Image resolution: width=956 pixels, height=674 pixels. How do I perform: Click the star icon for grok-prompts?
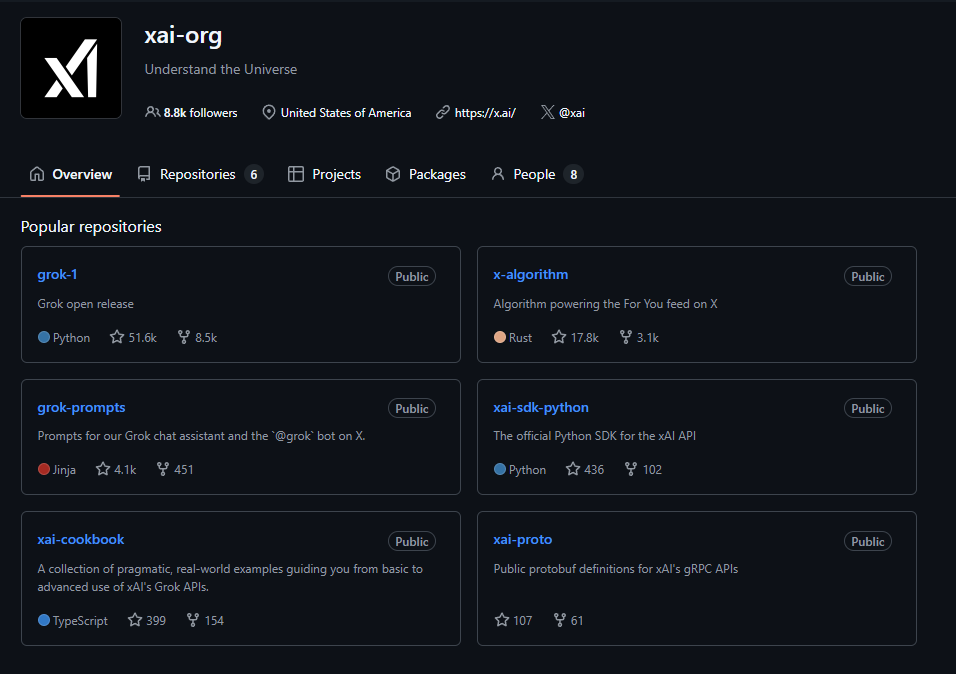pyautogui.click(x=103, y=468)
